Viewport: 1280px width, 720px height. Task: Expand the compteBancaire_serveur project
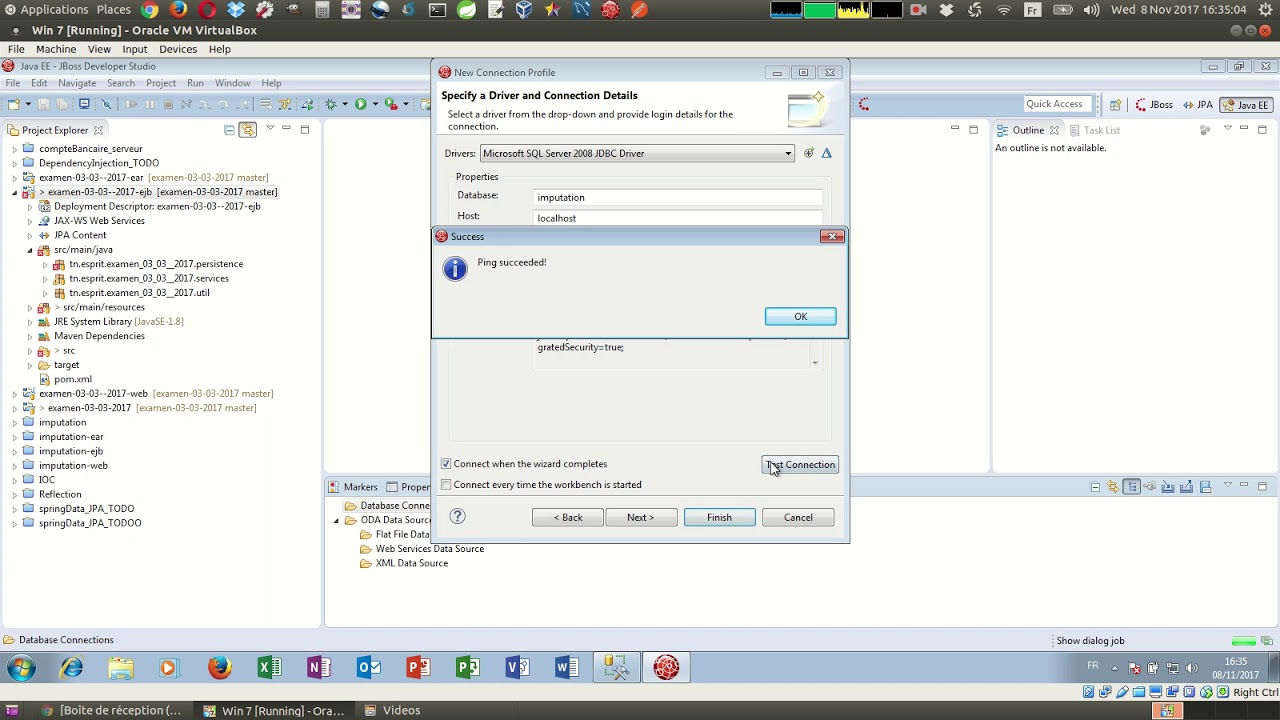click(x=15, y=149)
